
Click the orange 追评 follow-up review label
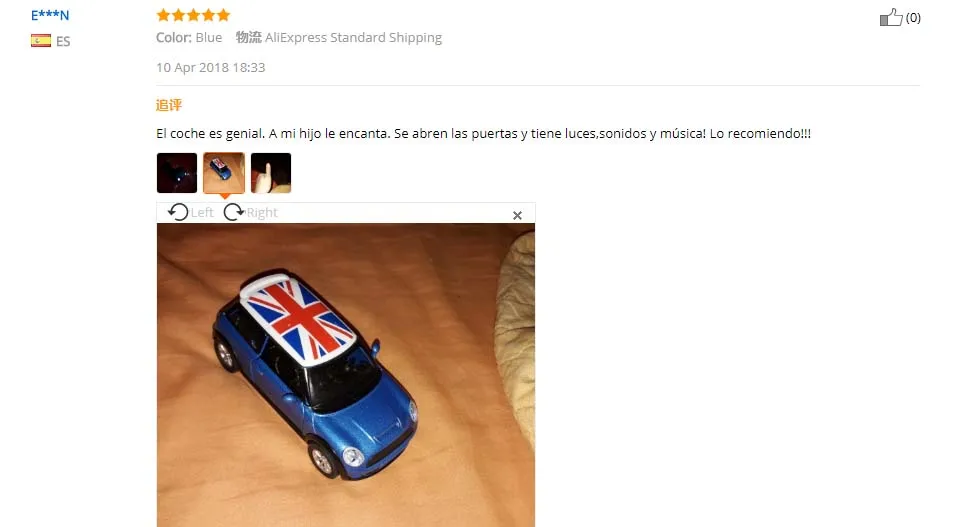169,105
